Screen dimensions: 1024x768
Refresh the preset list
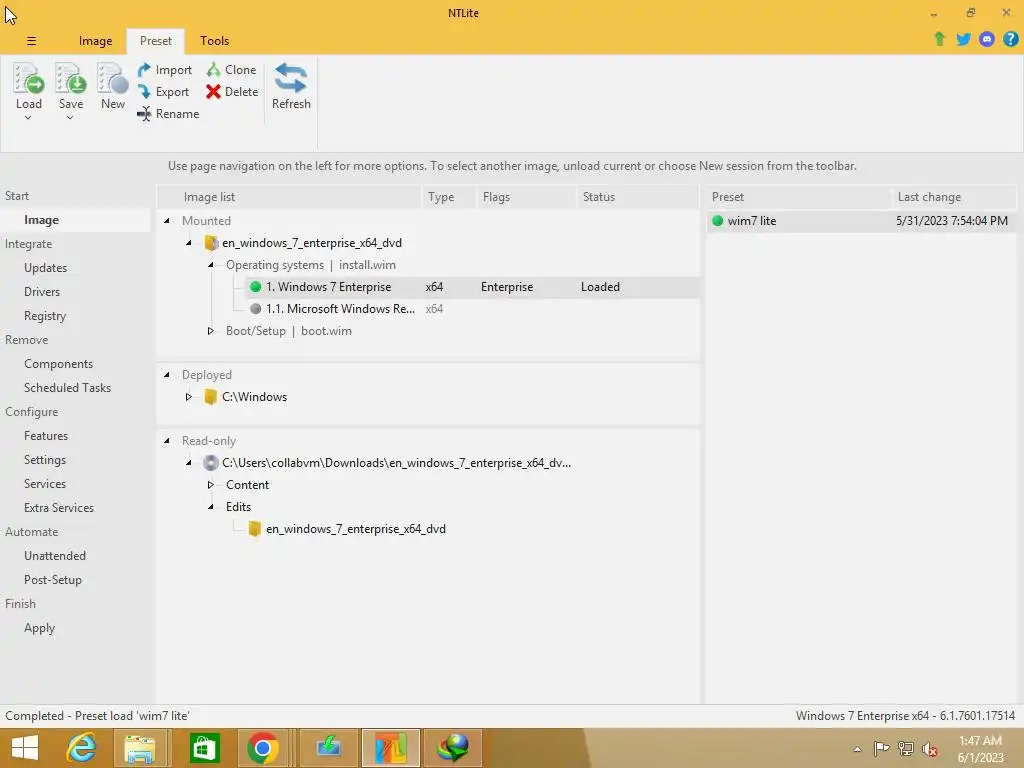[x=291, y=86]
